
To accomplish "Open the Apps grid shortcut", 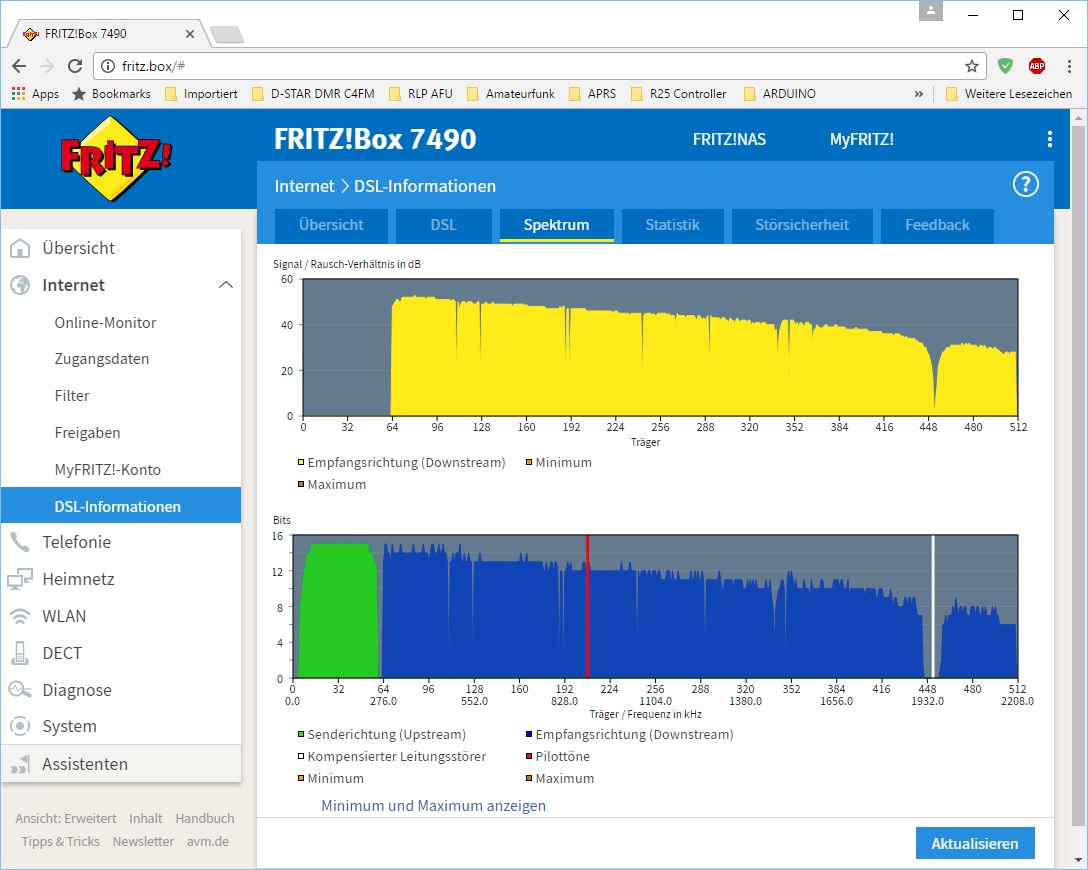I will pos(35,94).
